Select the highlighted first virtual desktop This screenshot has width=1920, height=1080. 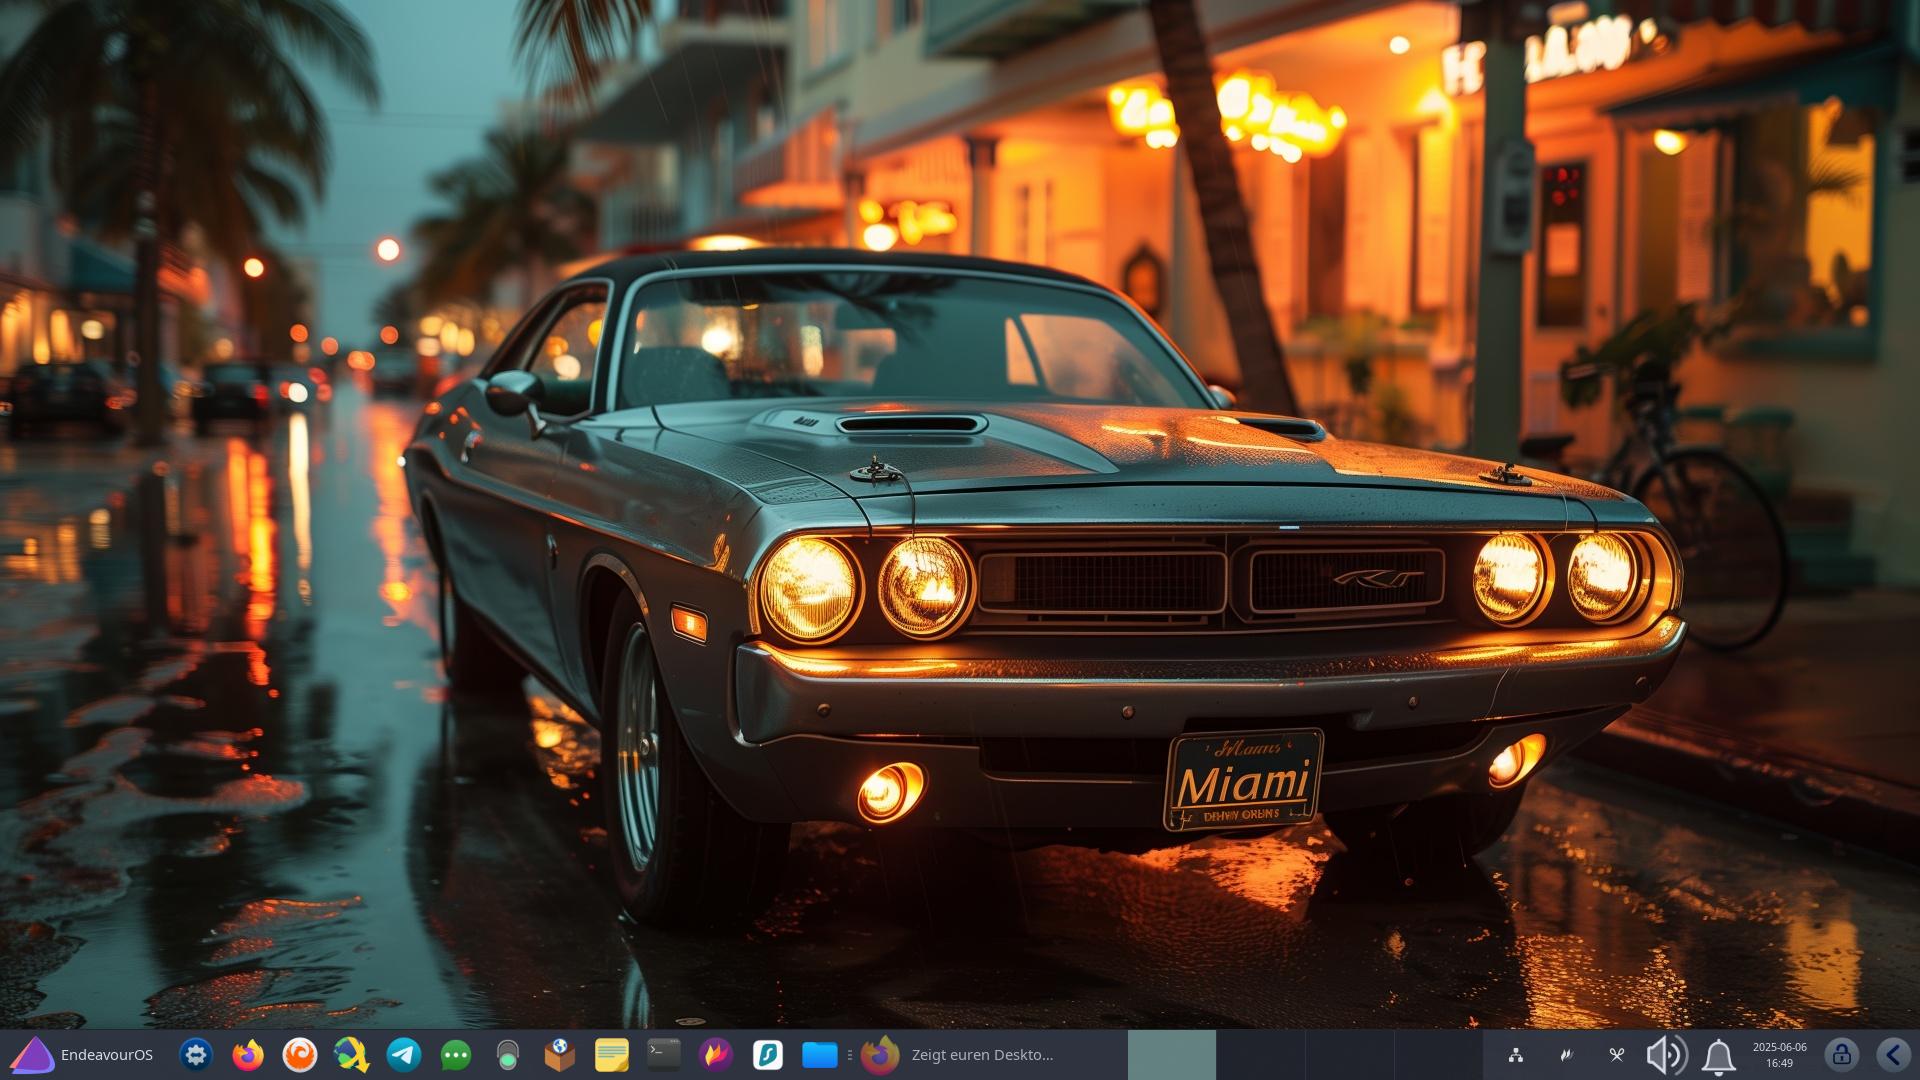[1172, 1055]
